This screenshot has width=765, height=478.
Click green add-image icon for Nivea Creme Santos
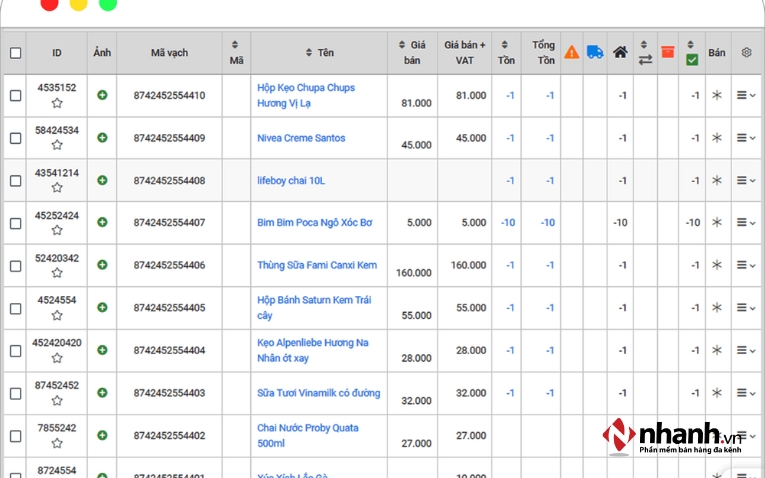(x=102, y=138)
